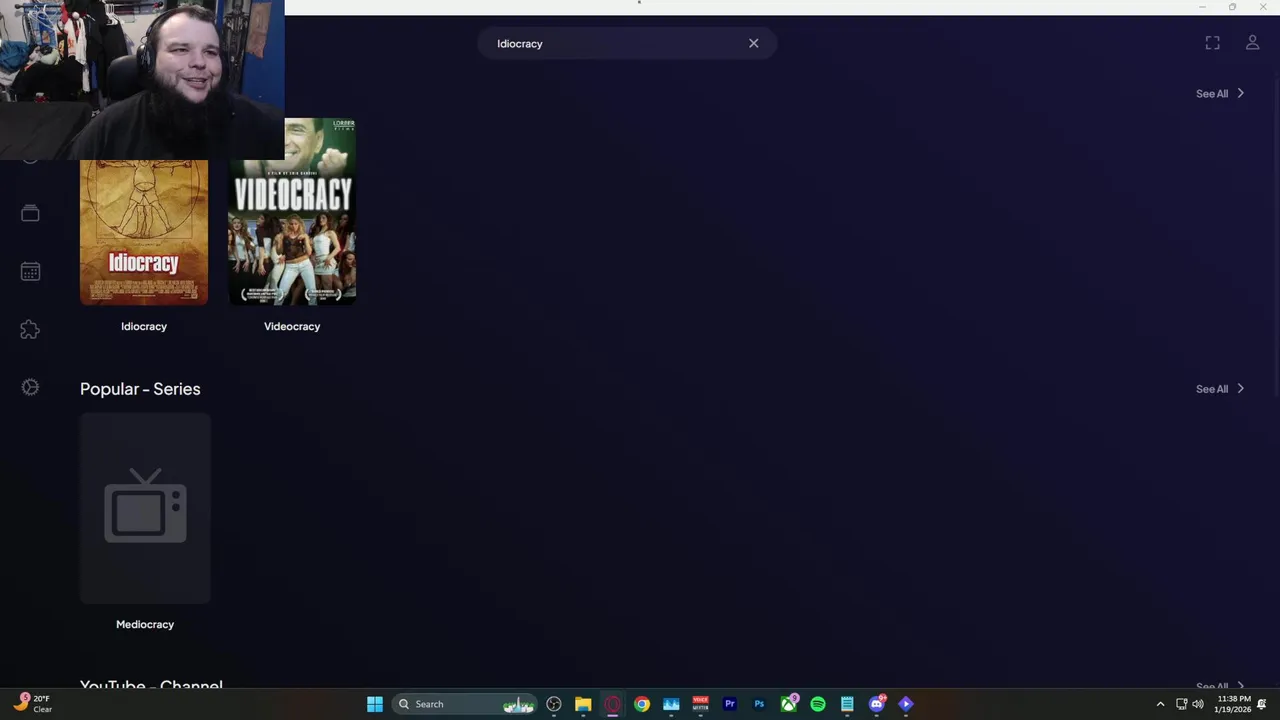Open the Opera browser taskbar icon

click(612, 704)
